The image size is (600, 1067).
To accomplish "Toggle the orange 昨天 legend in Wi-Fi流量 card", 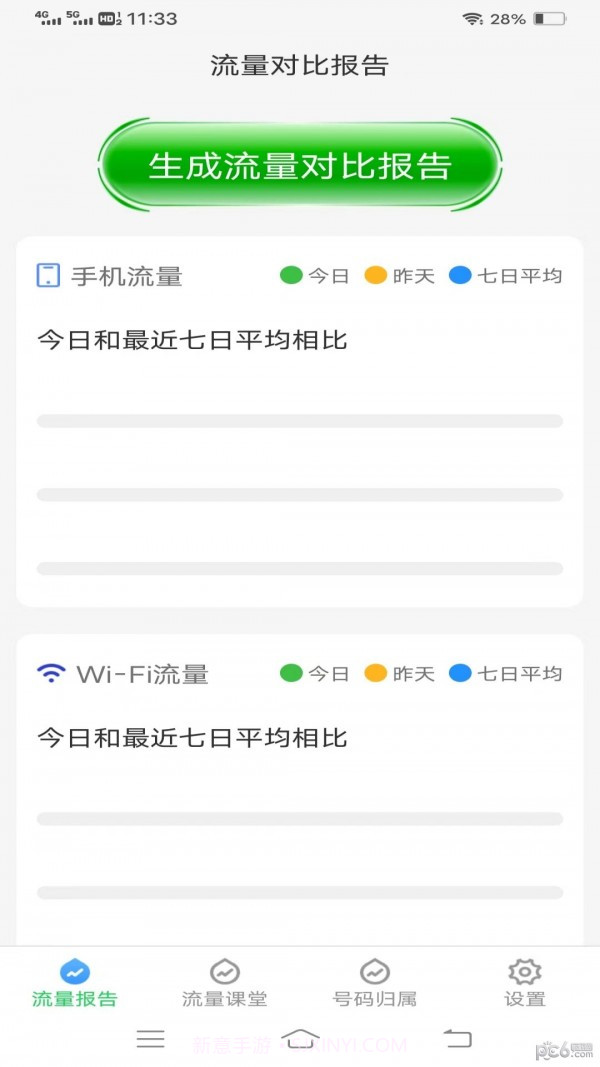I will coord(398,674).
